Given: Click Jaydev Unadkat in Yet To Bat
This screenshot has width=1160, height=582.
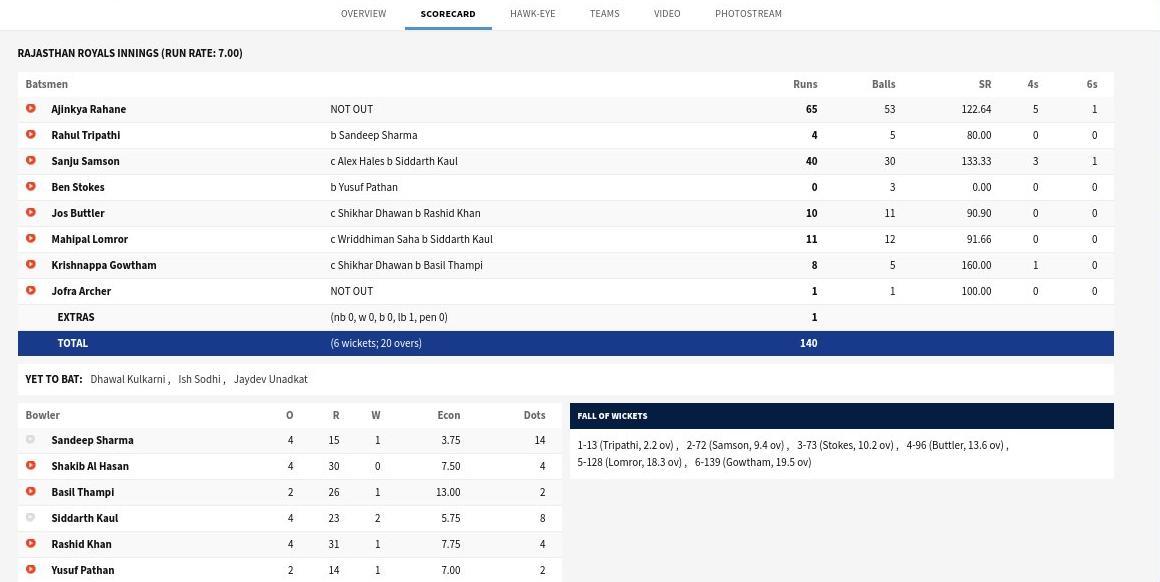Looking at the screenshot, I should click(271, 379).
